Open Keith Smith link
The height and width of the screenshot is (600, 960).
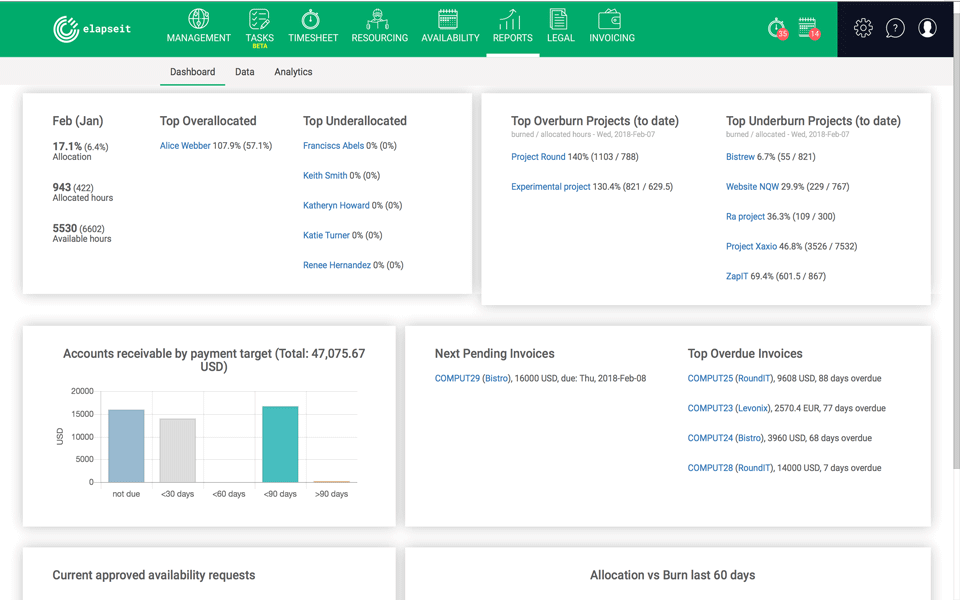pyautogui.click(x=325, y=176)
